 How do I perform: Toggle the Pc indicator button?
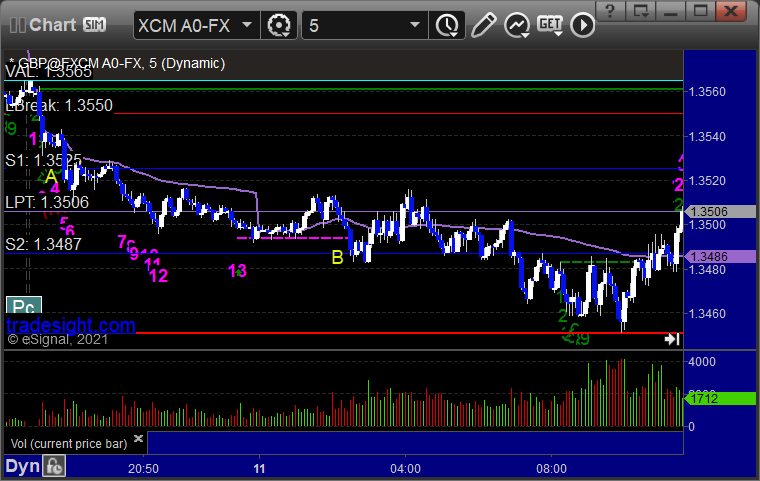(x=24, y=305)
